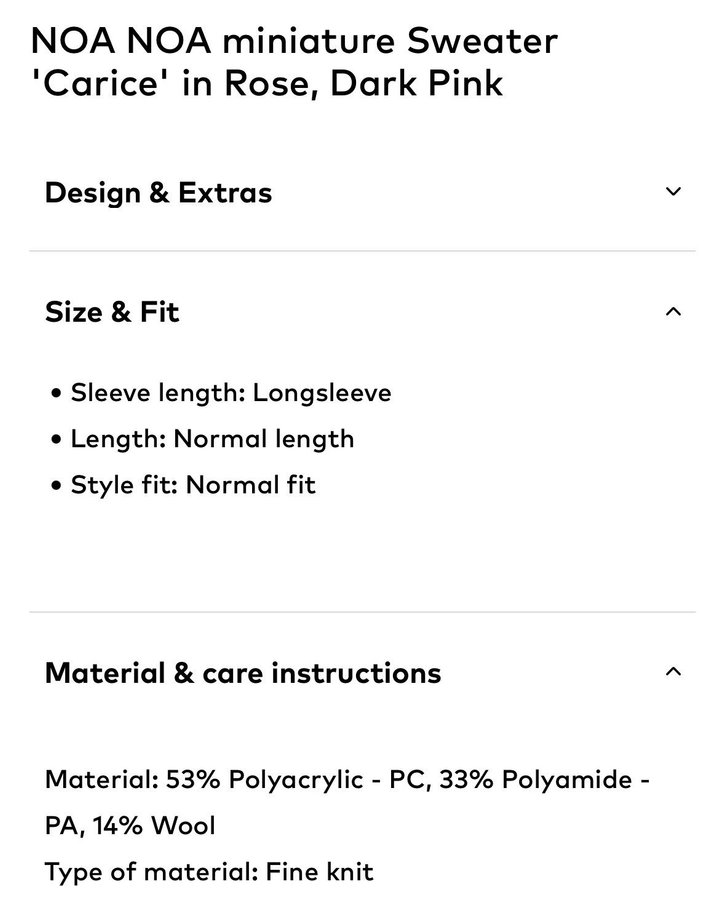Screen dimensions: 725x900
Task: Tap the Size & Fit heading
Action: 112,312
